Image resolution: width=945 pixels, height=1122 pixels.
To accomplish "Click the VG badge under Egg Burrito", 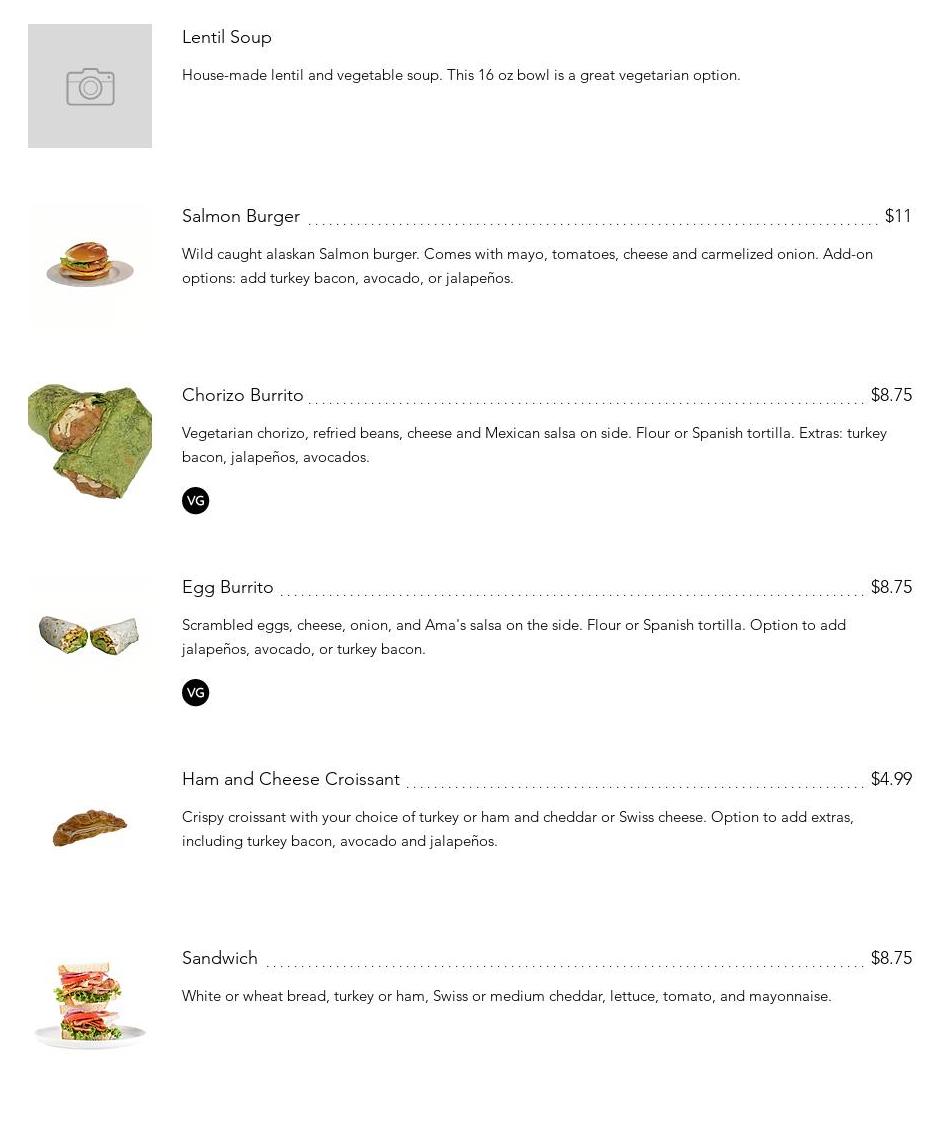I will pos(196,693).
